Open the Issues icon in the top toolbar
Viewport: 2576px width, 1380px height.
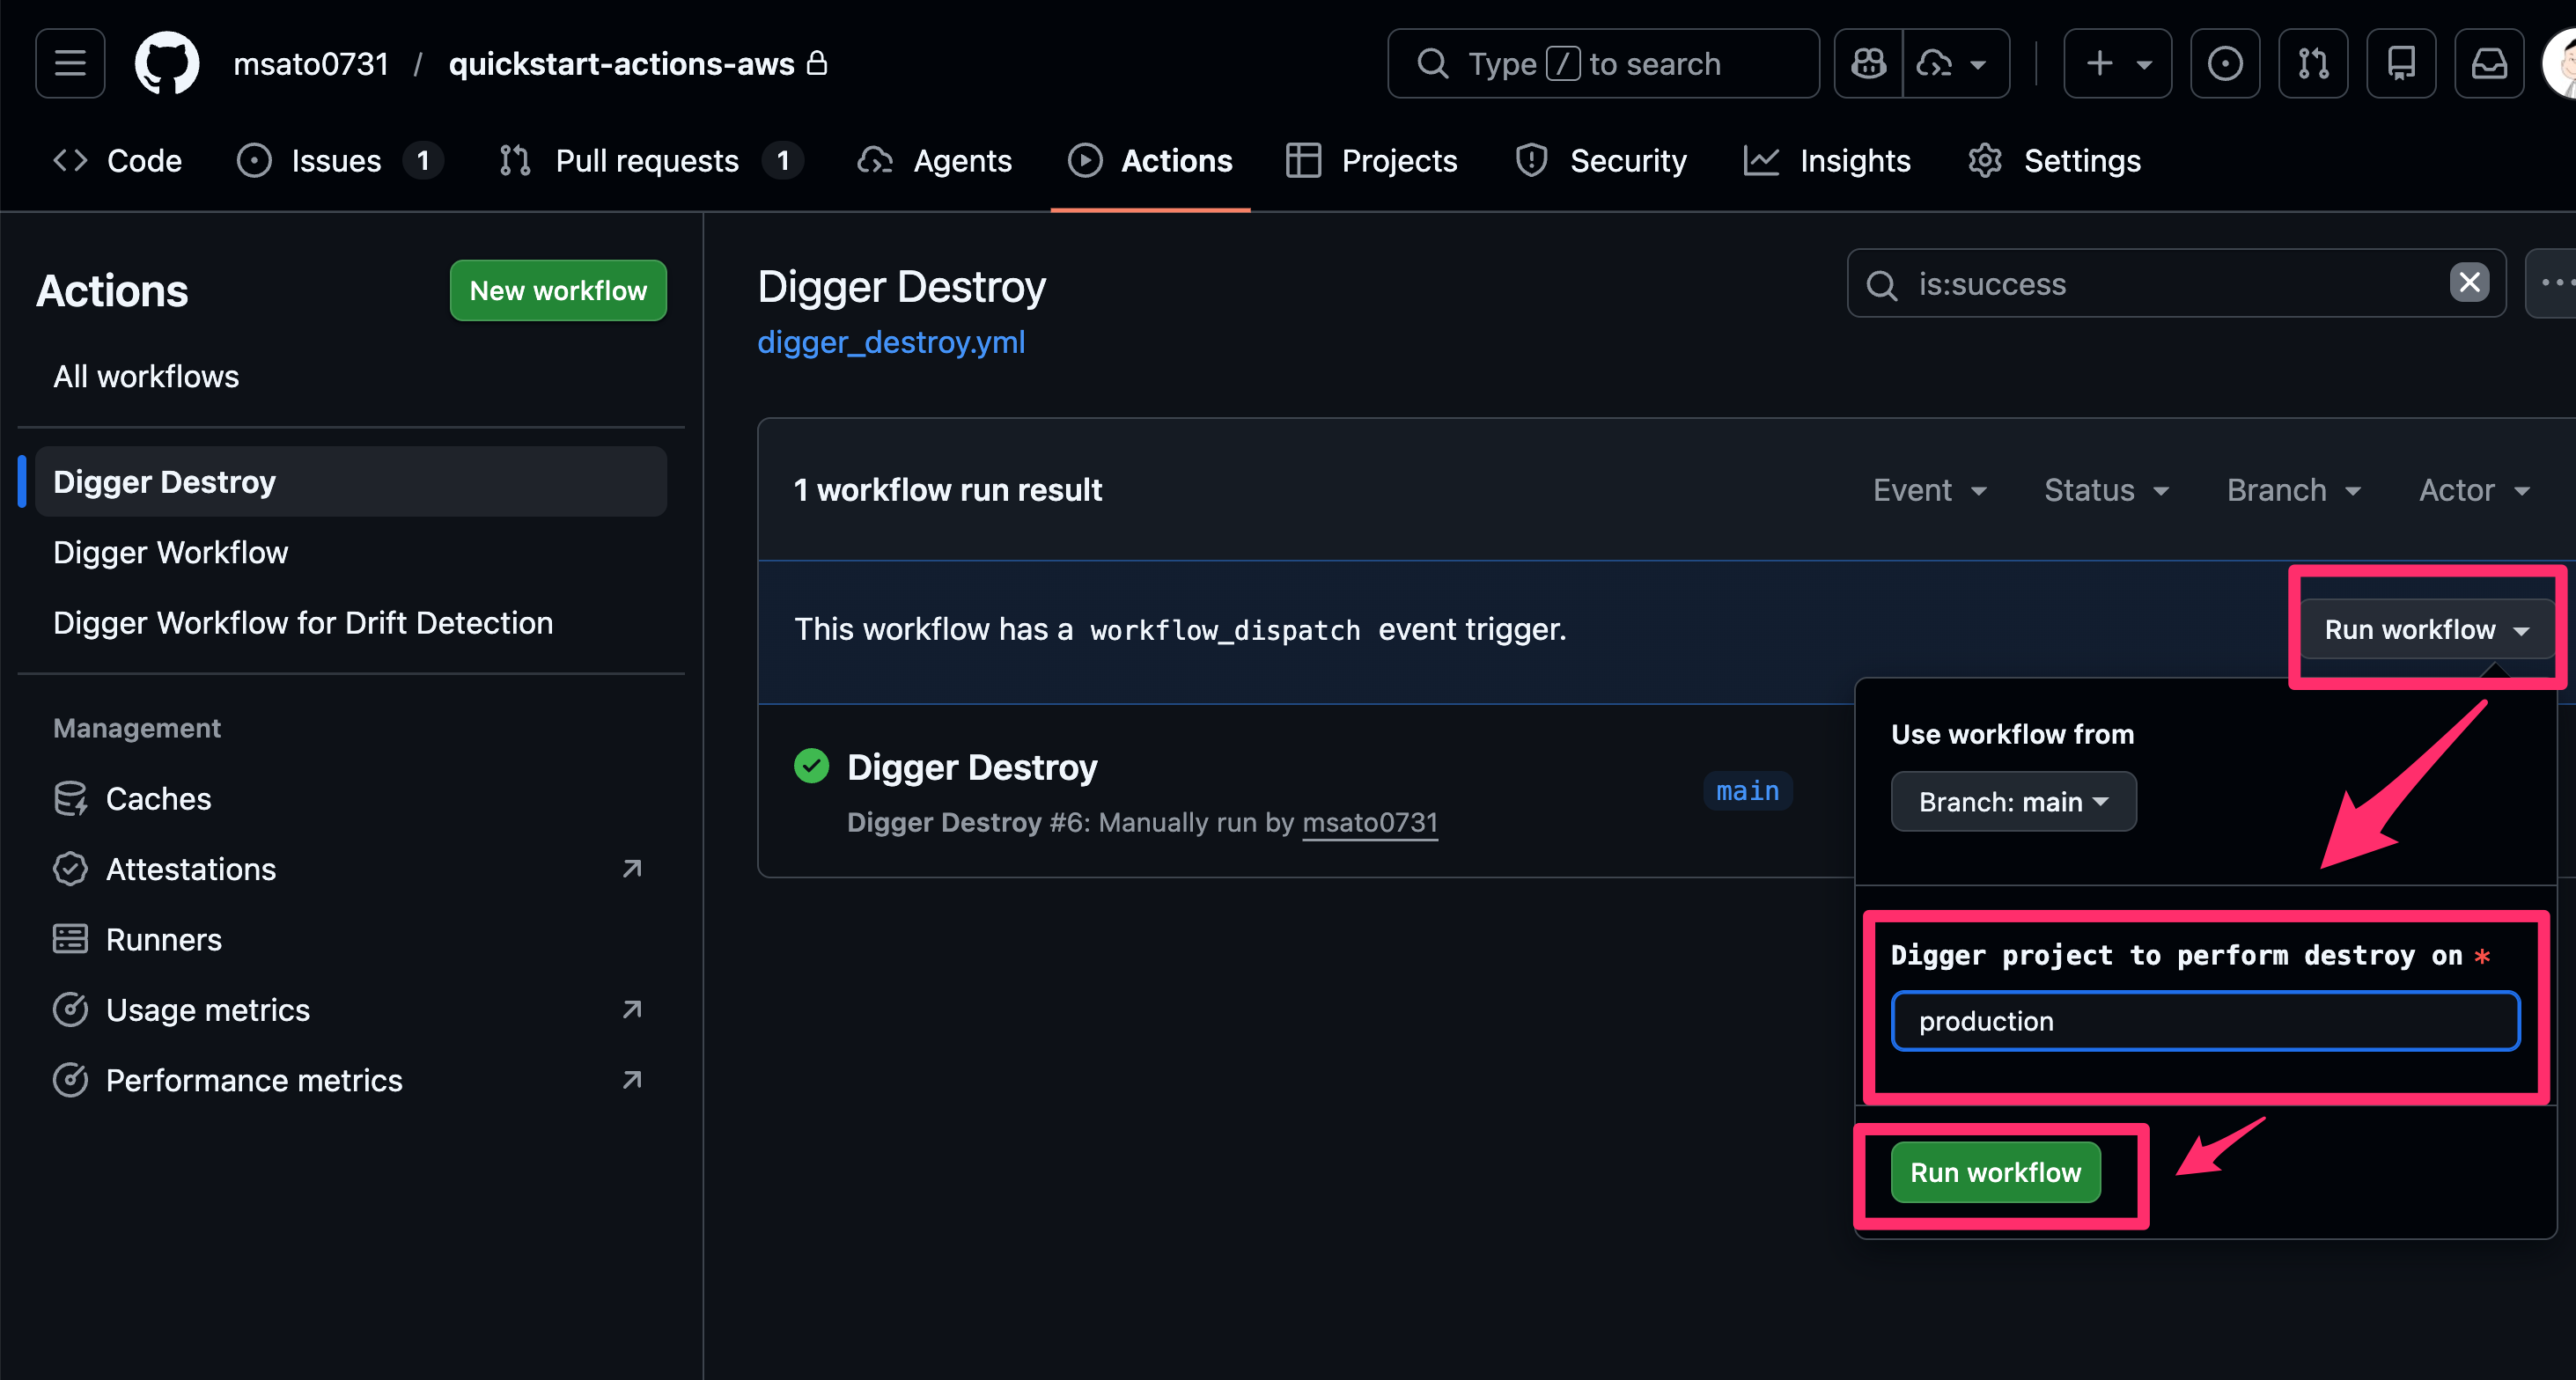[2225, 63]
